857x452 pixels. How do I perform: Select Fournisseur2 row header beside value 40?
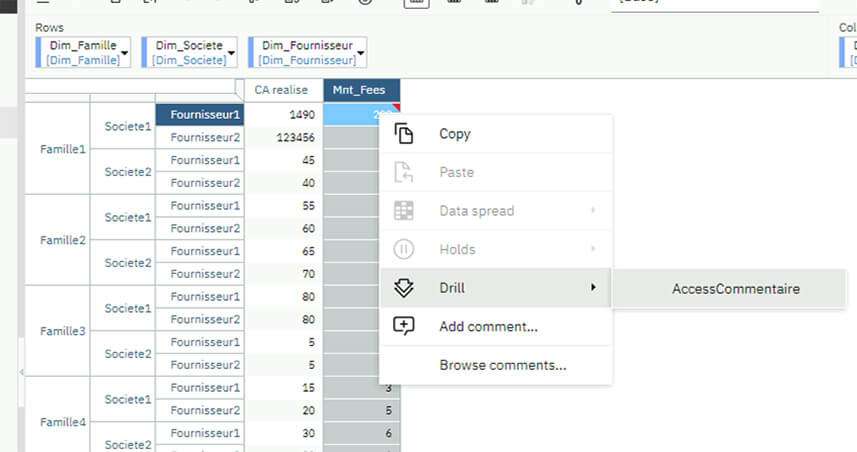point(200,183)
